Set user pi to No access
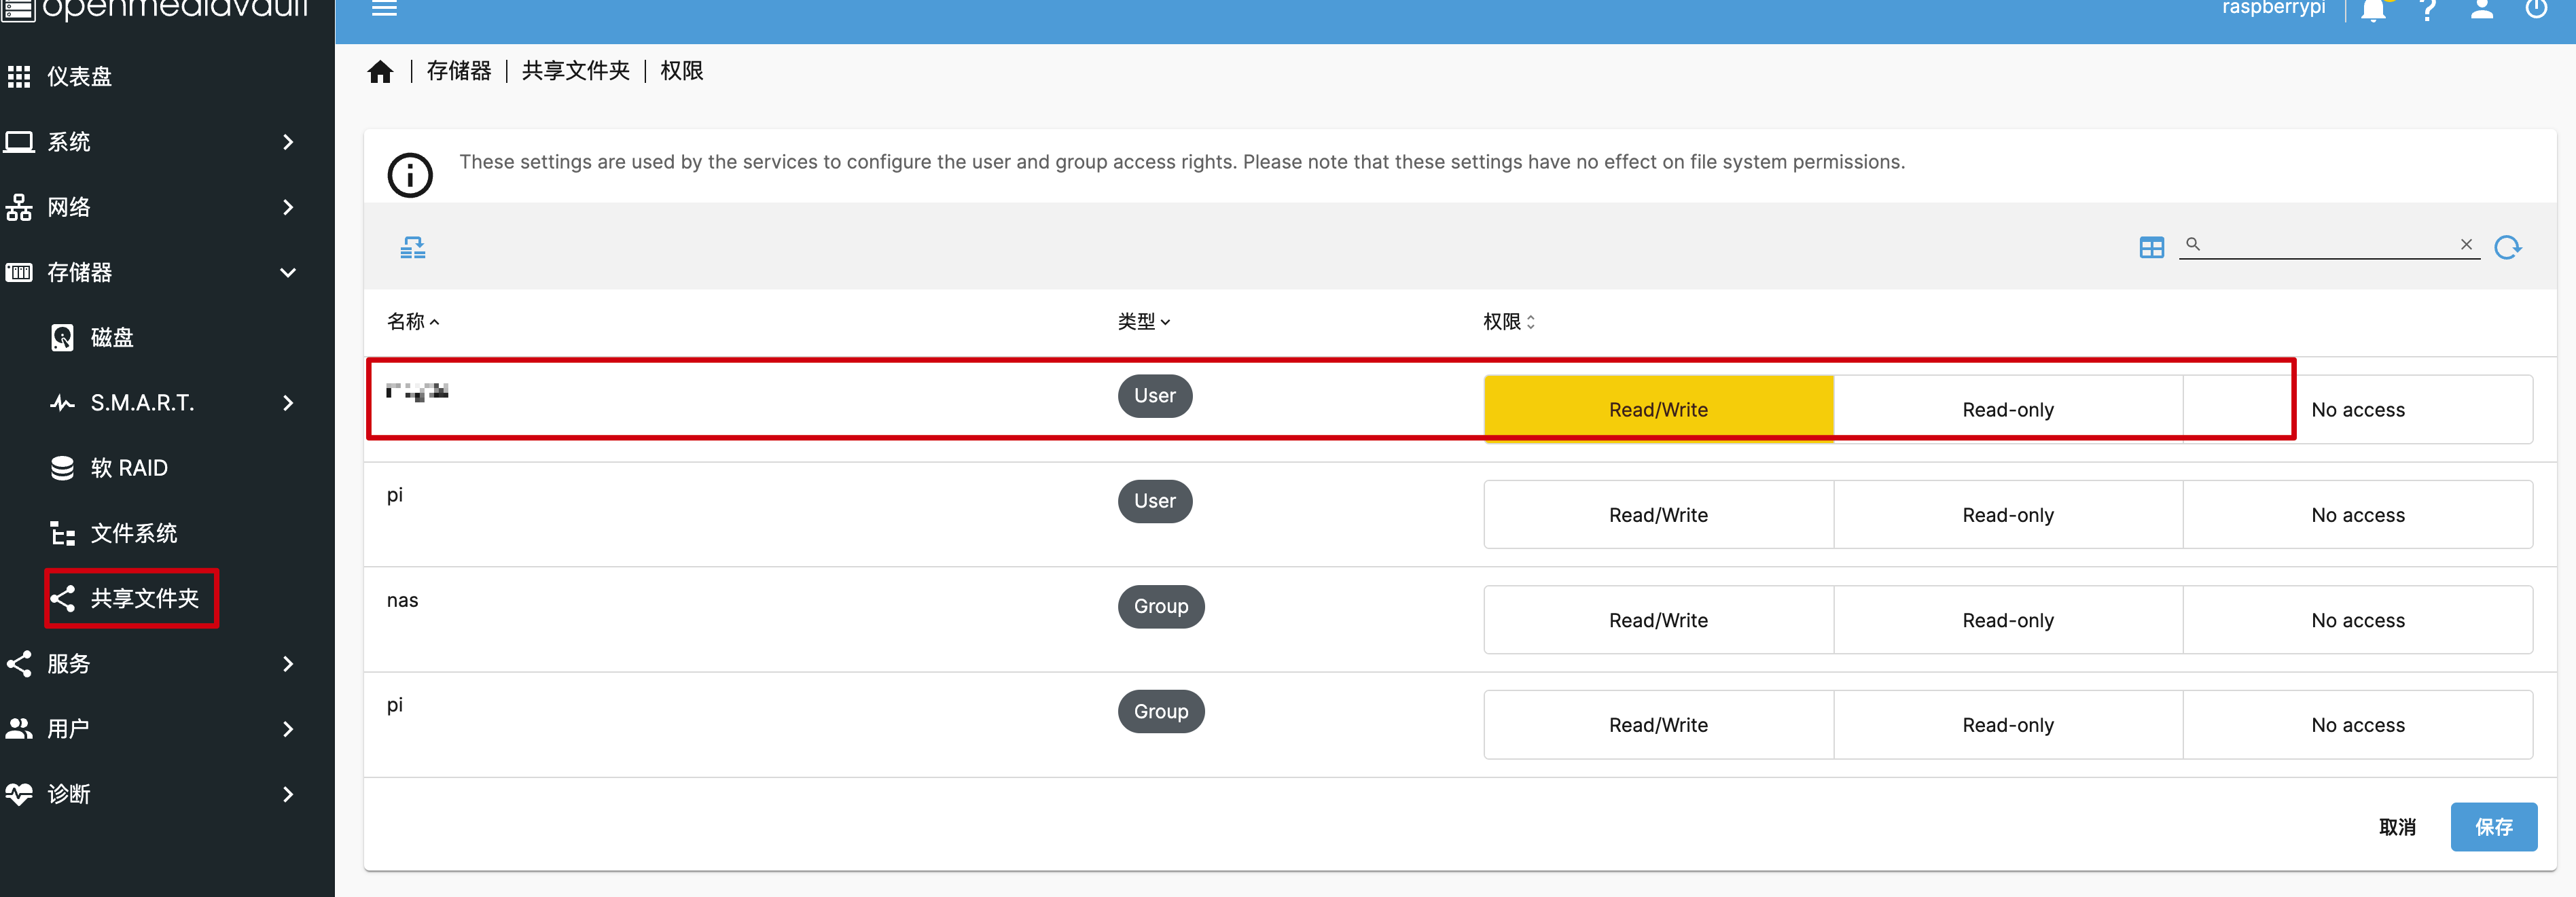The image size is (2576, 897). click(2358, 515)
